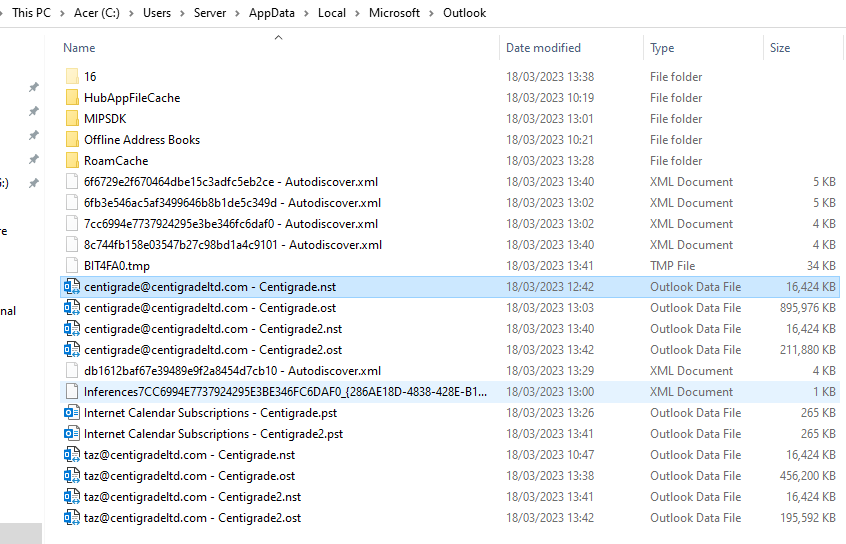The image size is (846, 544).
Task: Expand the chevron after Users
Action: coord(182,13)
